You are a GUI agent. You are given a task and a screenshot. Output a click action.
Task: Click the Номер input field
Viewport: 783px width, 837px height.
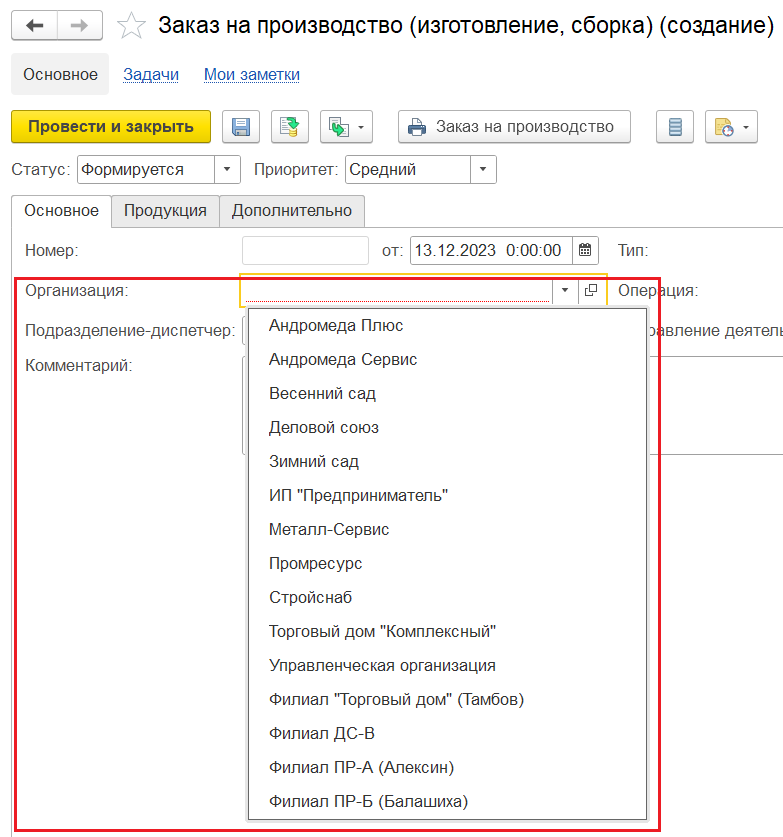305,250
